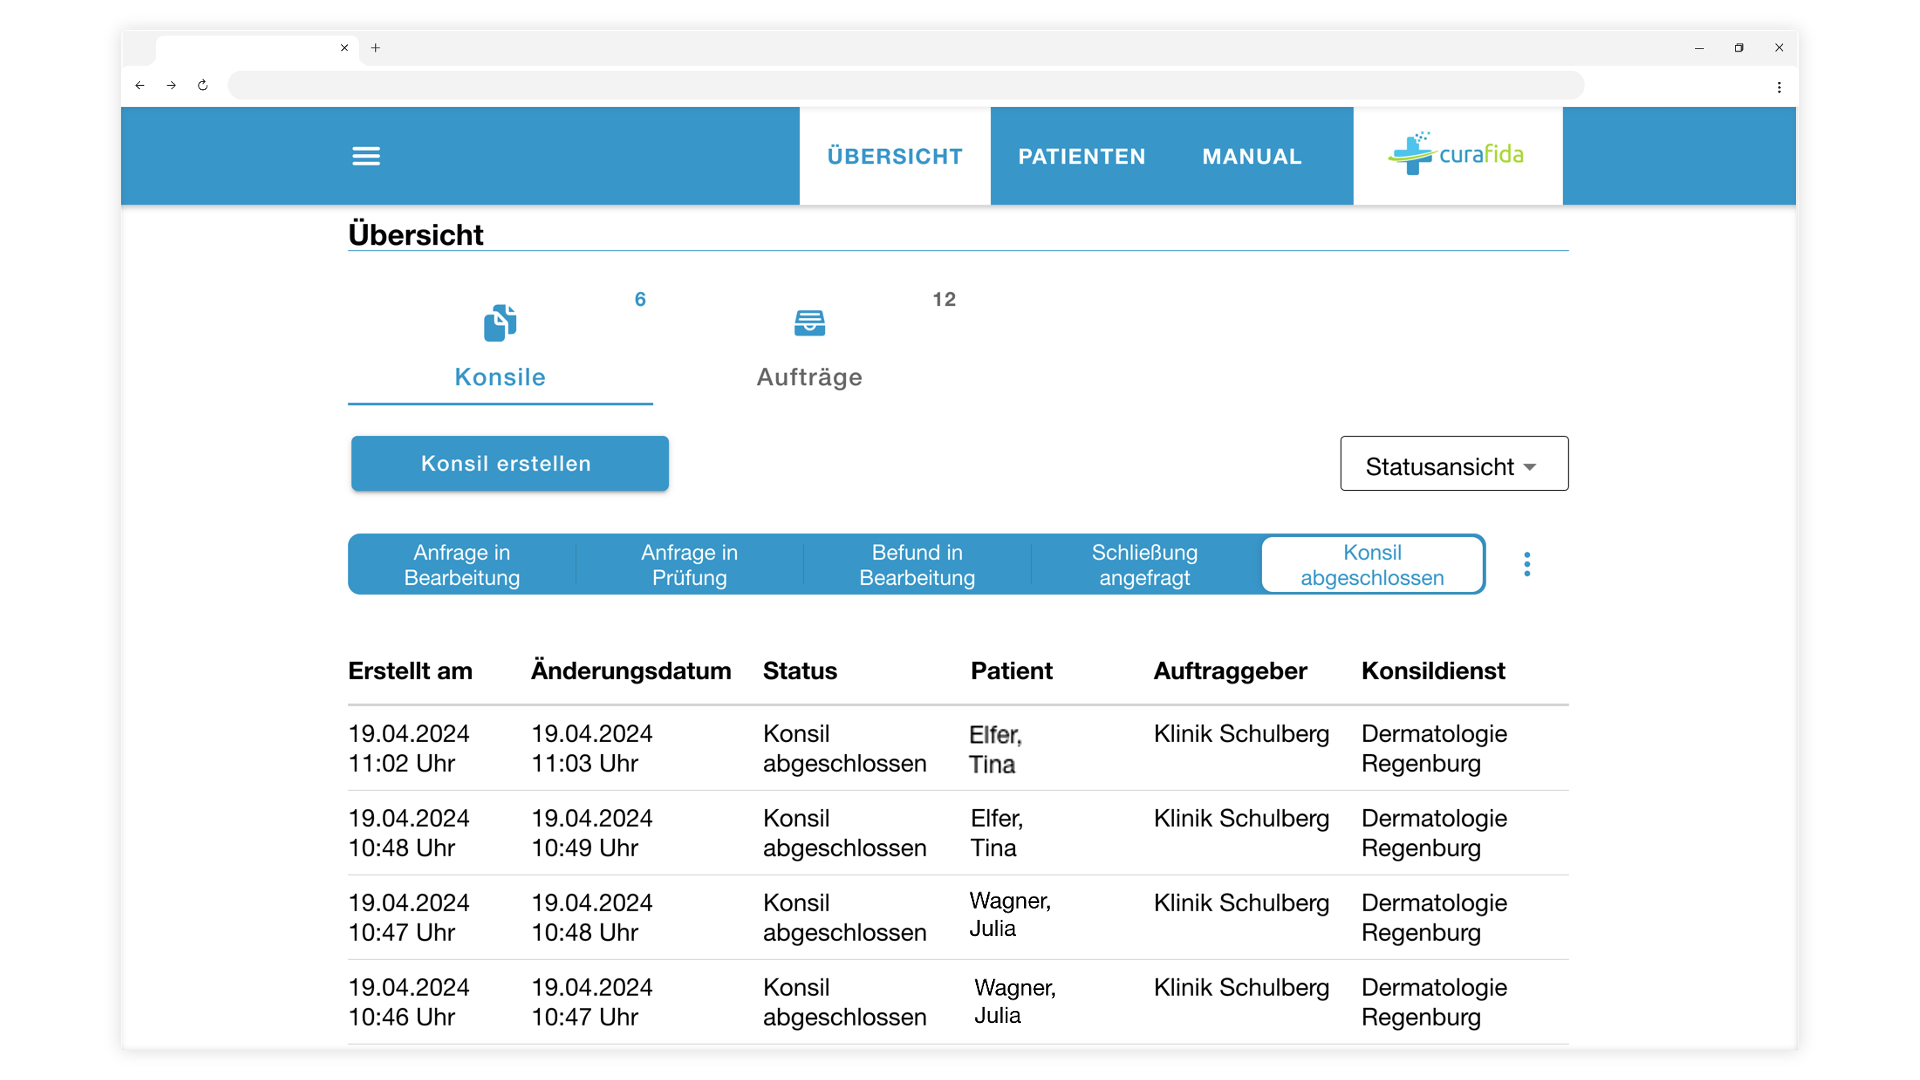The width and height of the screenshot is (1920, 1080).
Task: Click patient Wagner, Julia in 10:47 row
Action: tap(1010, 915)
